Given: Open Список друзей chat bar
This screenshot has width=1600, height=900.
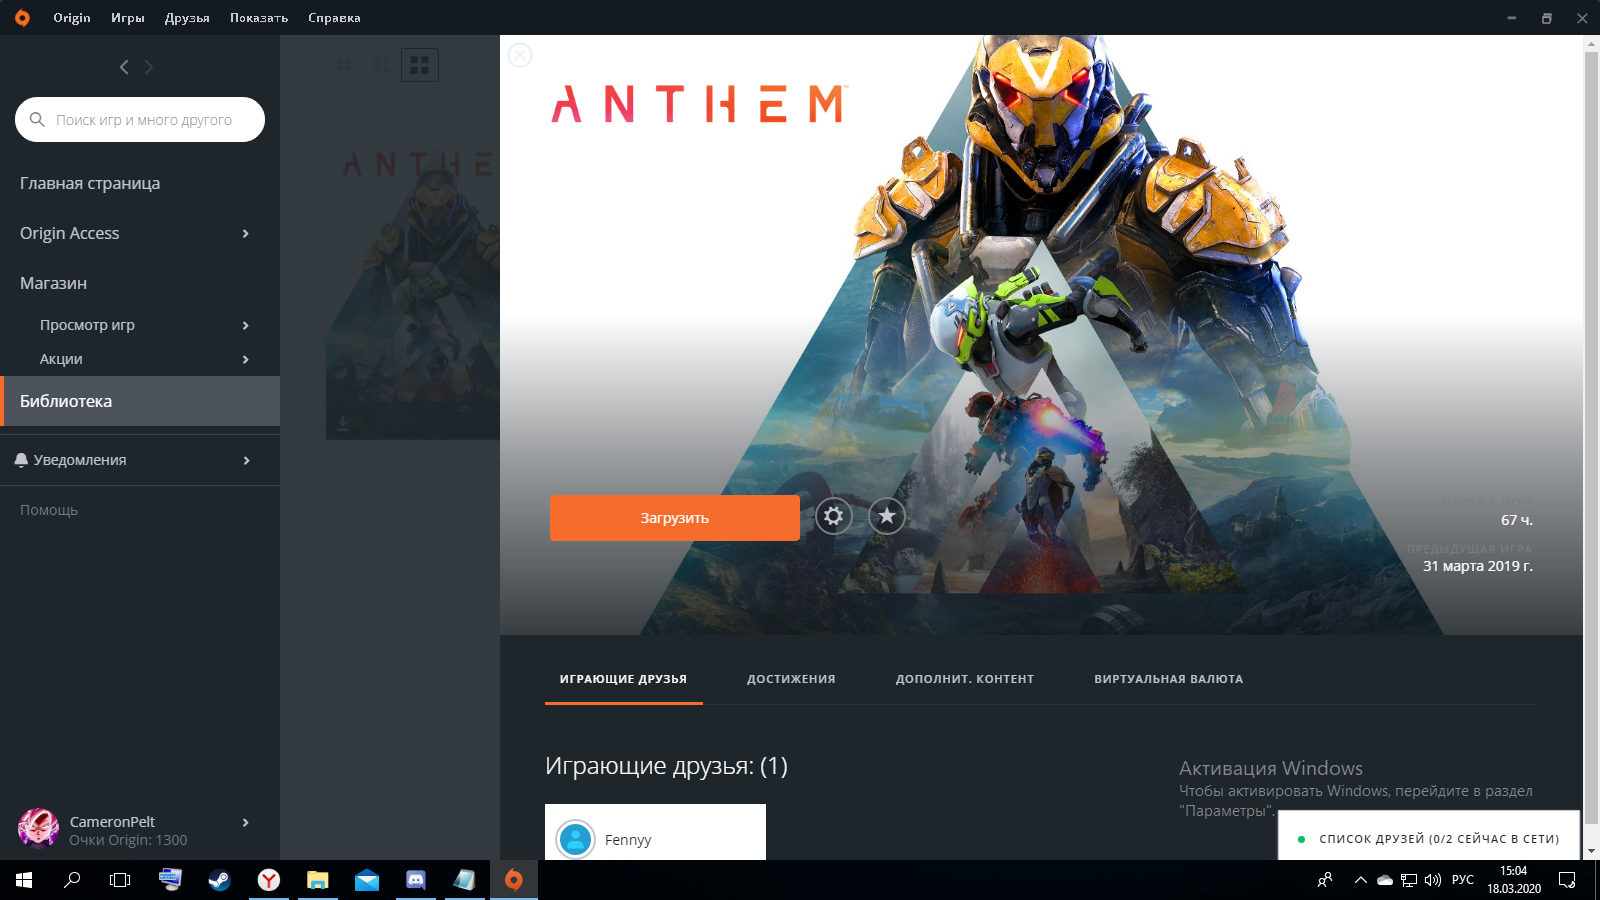Looking at the screenshot, I should pos(1429,838).
